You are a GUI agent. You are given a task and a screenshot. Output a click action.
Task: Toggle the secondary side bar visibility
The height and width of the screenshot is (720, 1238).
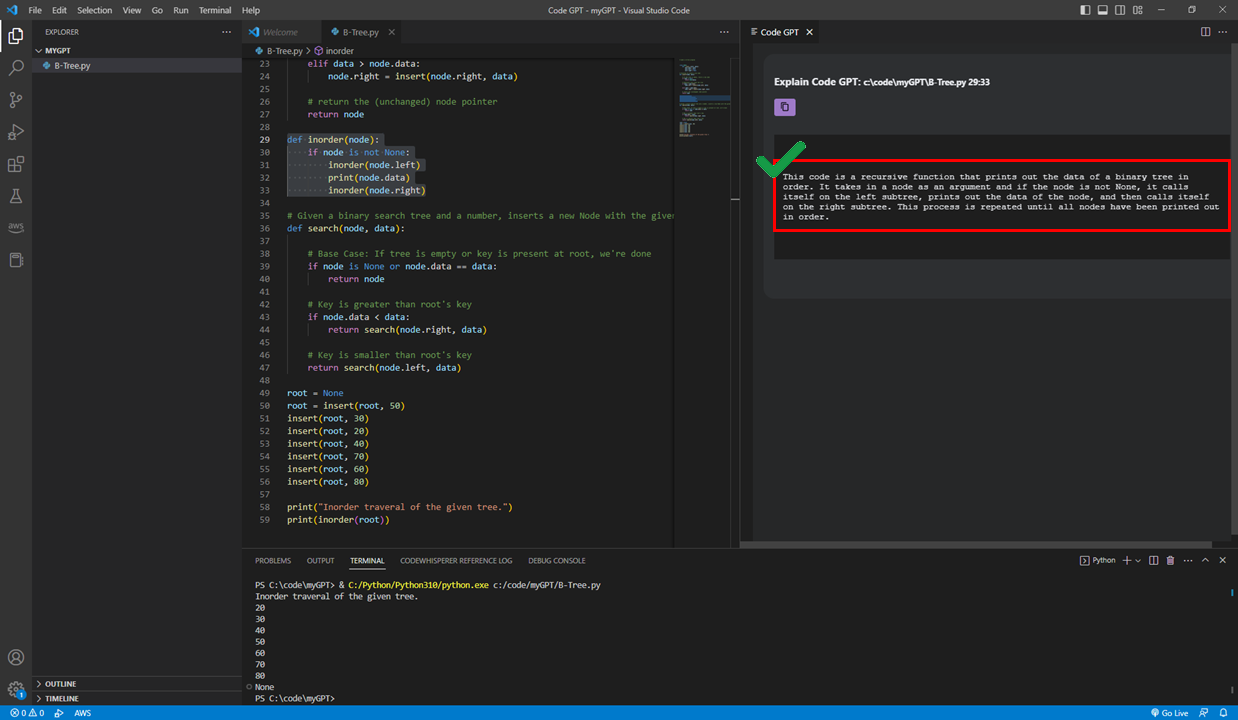(1121, 10)
